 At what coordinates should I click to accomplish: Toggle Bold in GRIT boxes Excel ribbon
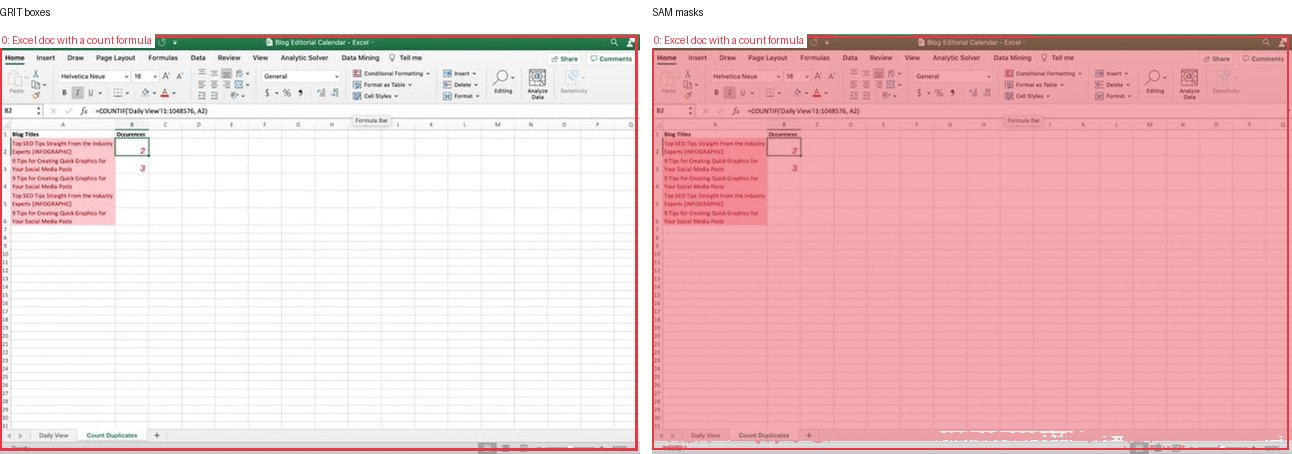tap(64, 93)
